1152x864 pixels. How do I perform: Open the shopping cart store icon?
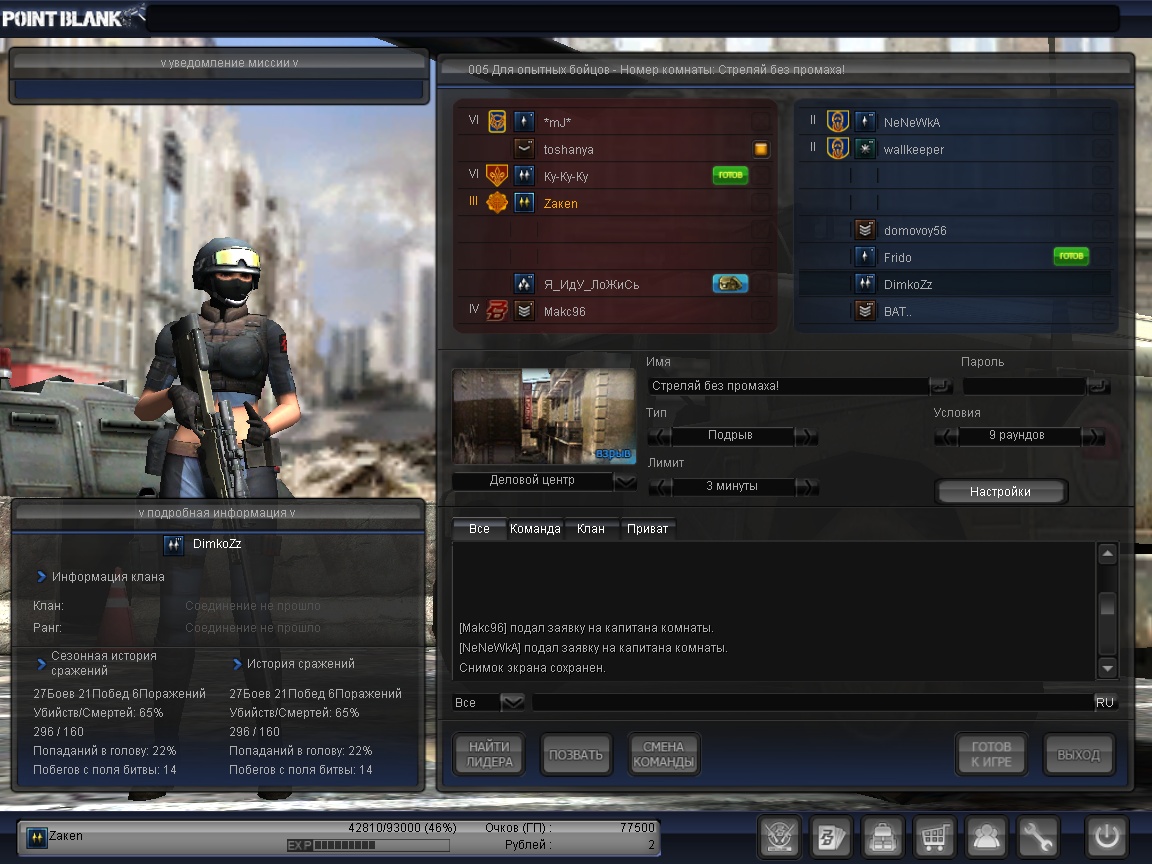pyautogui.click(x=934, y=837)
